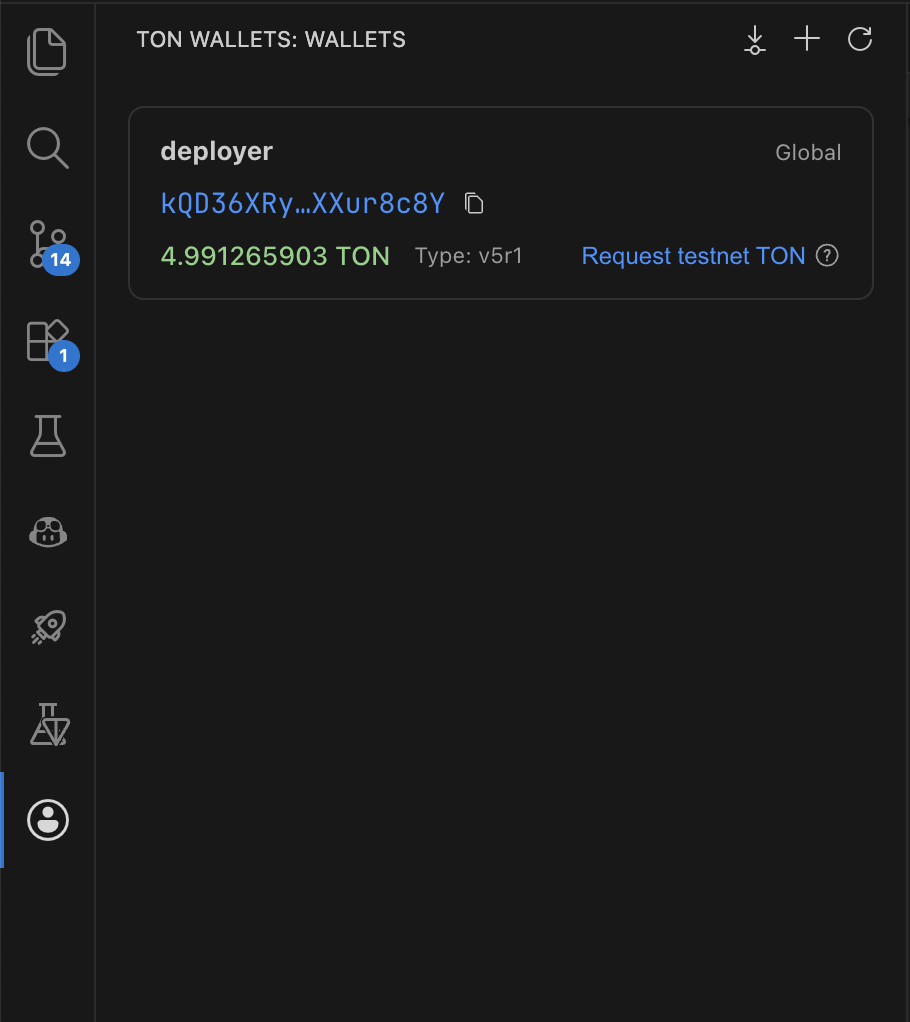Open Extensions view with 1 badge
The height and width of the screenshot is (1022, 910).
point(47,340)
